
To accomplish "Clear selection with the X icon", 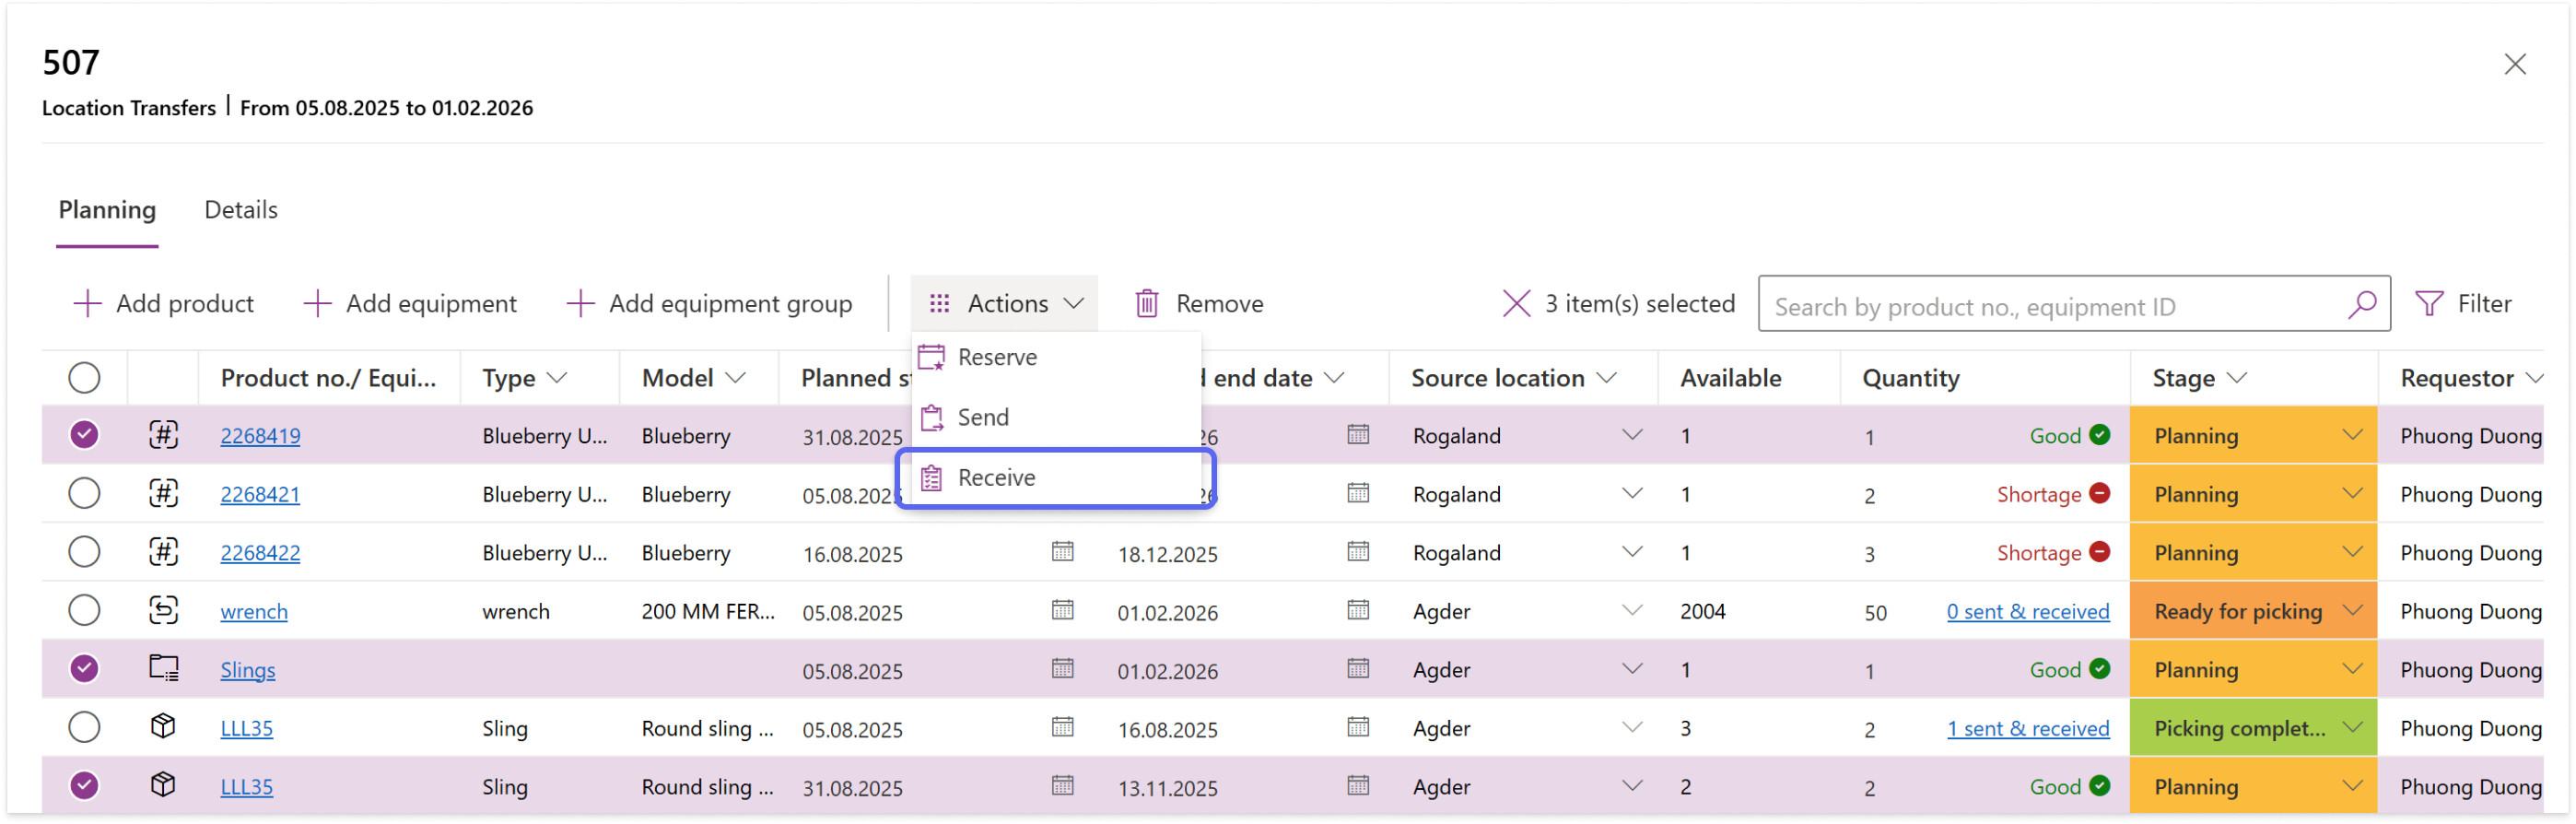I will pyautogui.click(x=1515, y=304).
